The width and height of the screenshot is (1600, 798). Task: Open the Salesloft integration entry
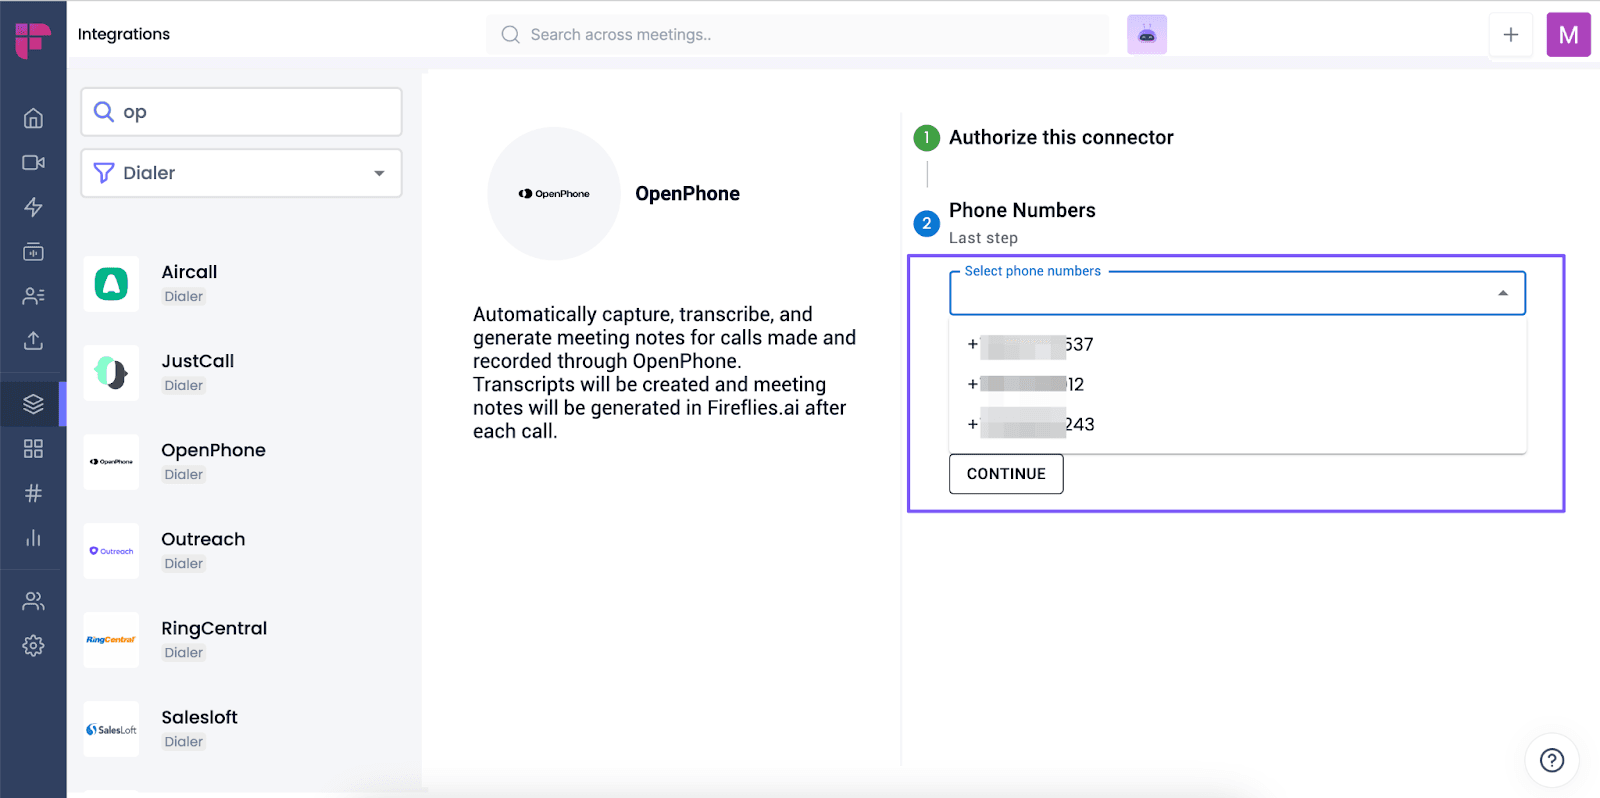point(241,729)
